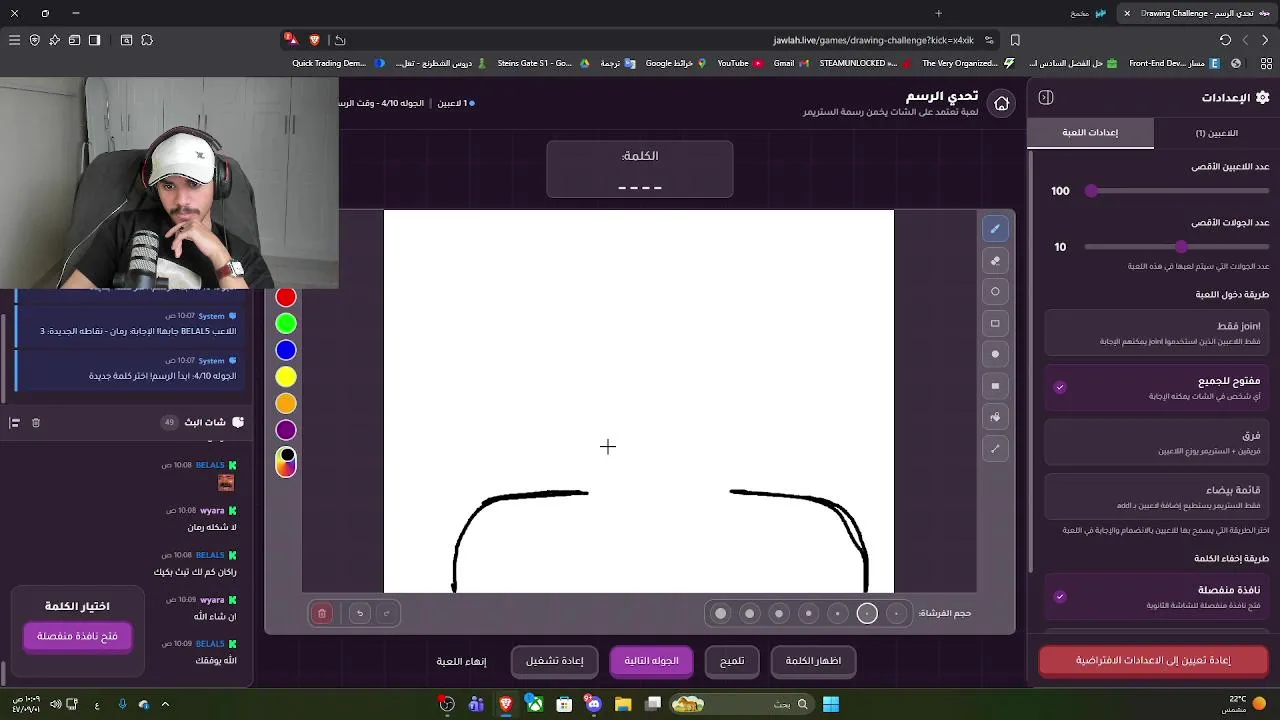Open the STEAMUNLOCKED bookmark

(x=866, y=63)
